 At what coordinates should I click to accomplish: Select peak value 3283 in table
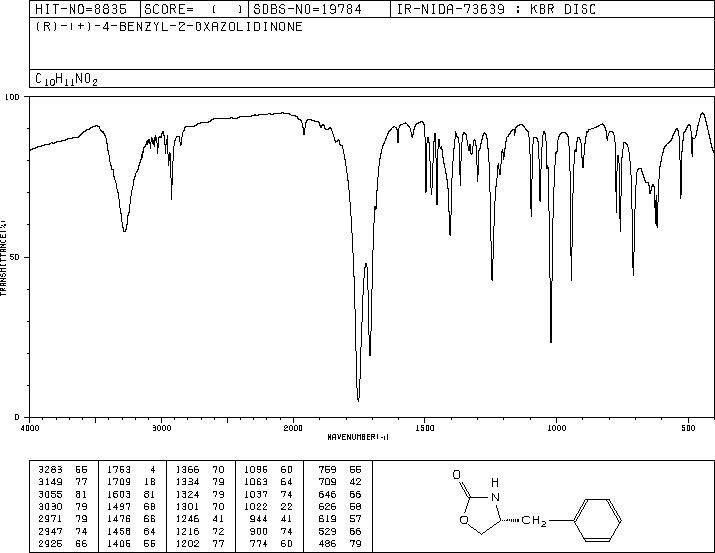tap(50, 469)
